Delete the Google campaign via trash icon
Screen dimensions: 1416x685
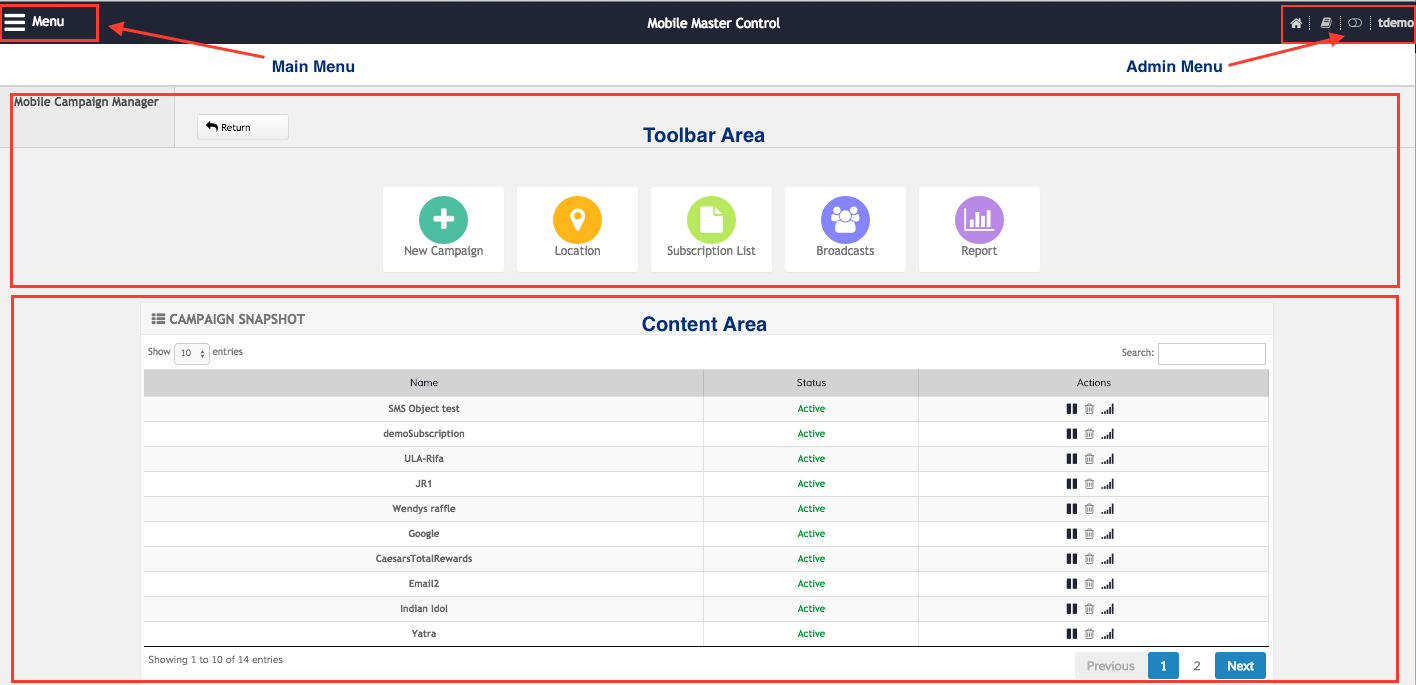(x=1089, y=534)
